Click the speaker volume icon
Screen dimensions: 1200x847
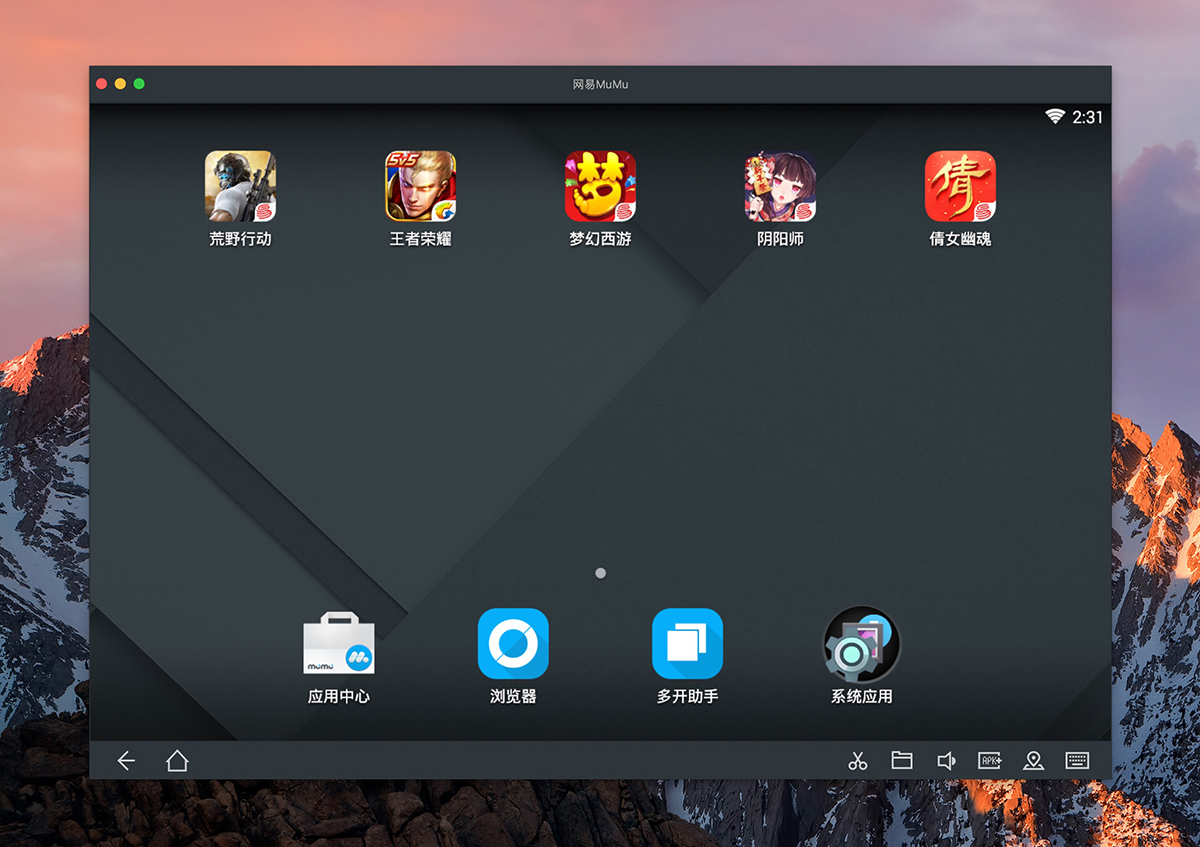click(x=946, y=761)
